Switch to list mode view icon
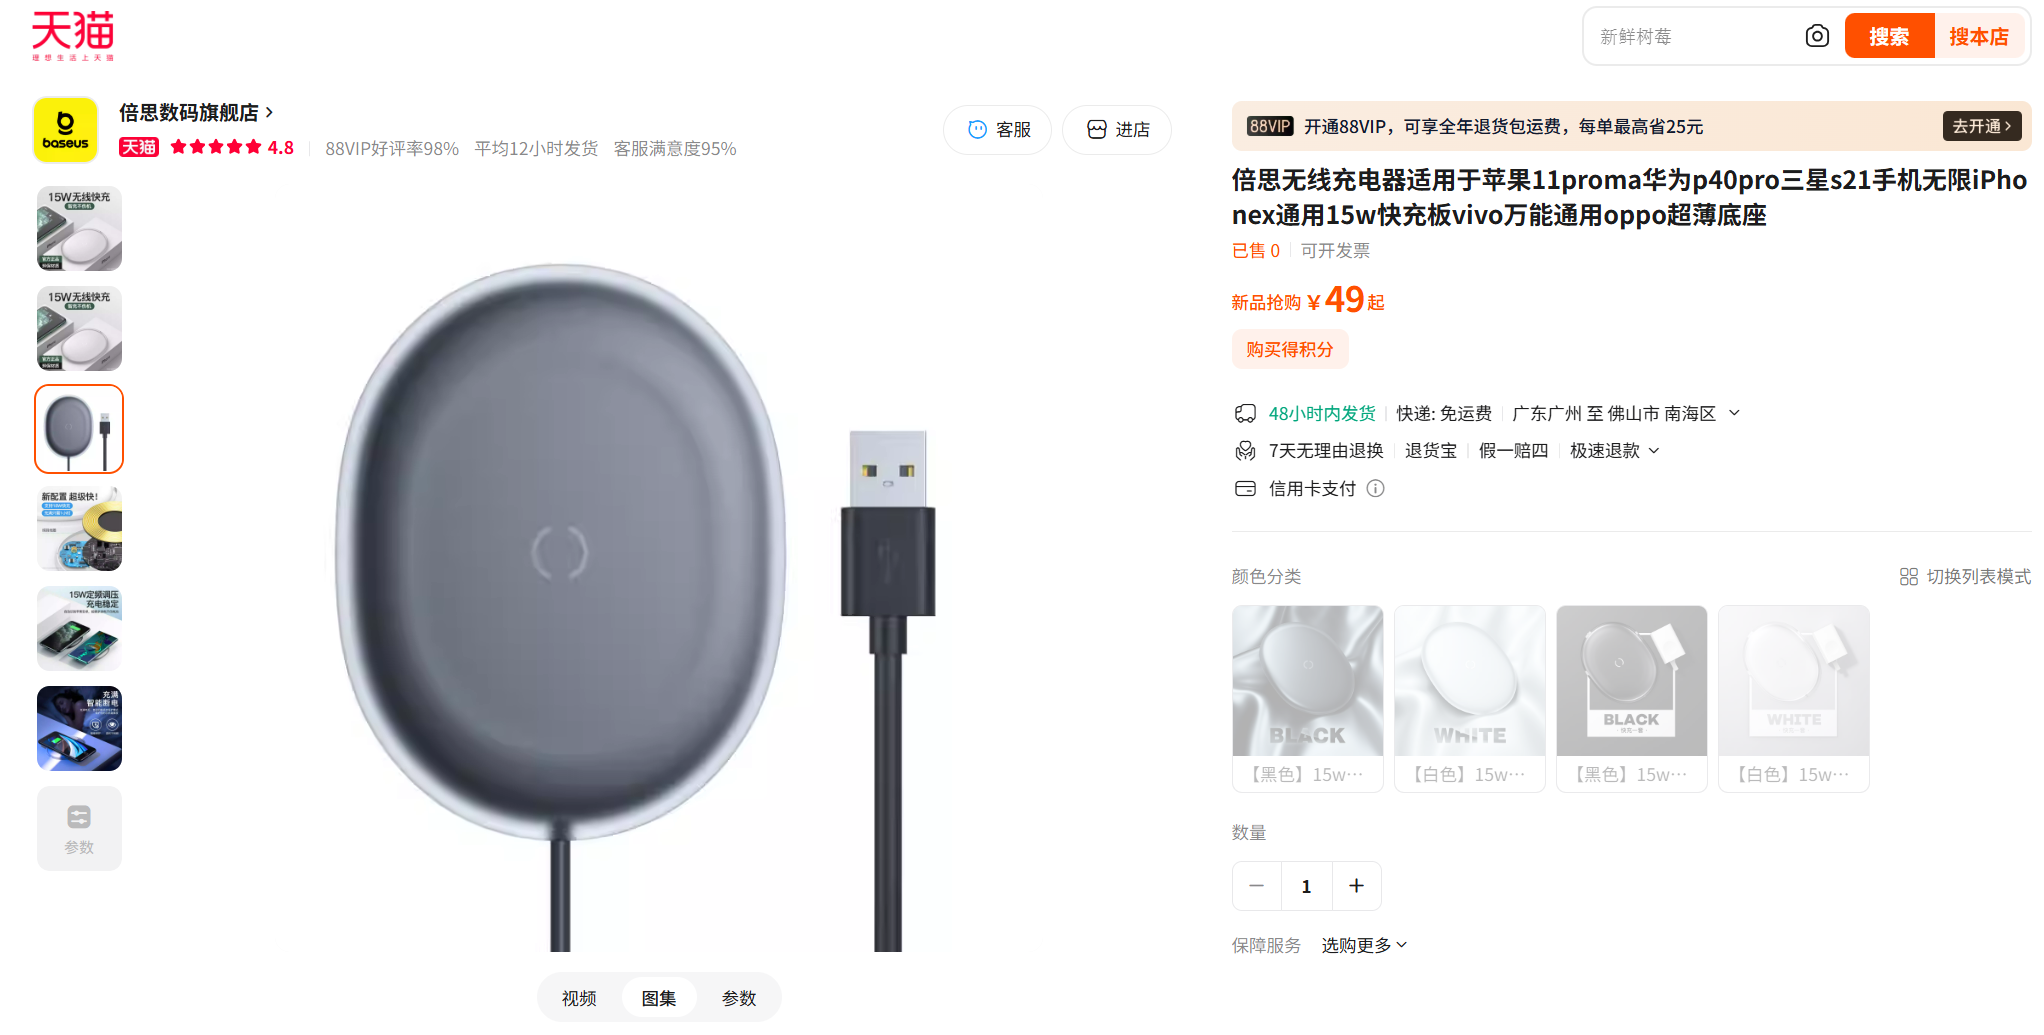The height and width of the screenshot is (1035, 2044). [x=1908, y=577]
